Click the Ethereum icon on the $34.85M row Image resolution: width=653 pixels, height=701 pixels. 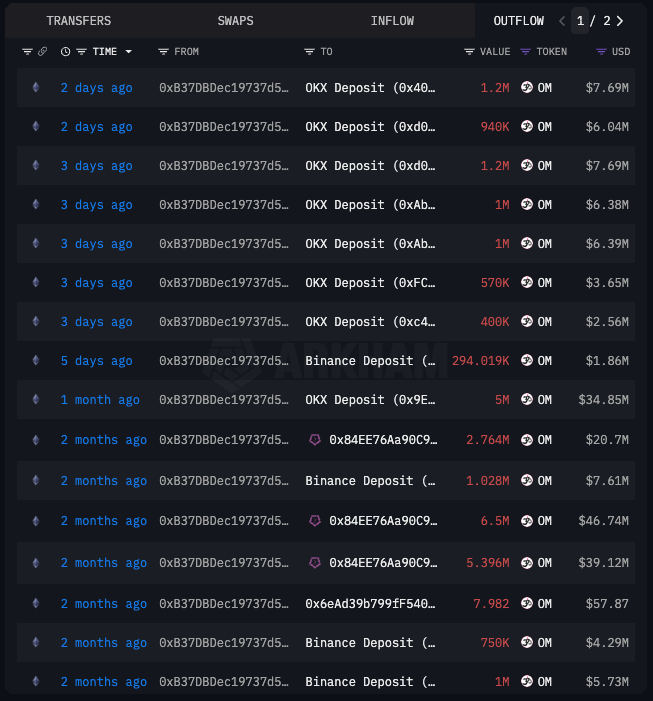click(x=37, y=400)
